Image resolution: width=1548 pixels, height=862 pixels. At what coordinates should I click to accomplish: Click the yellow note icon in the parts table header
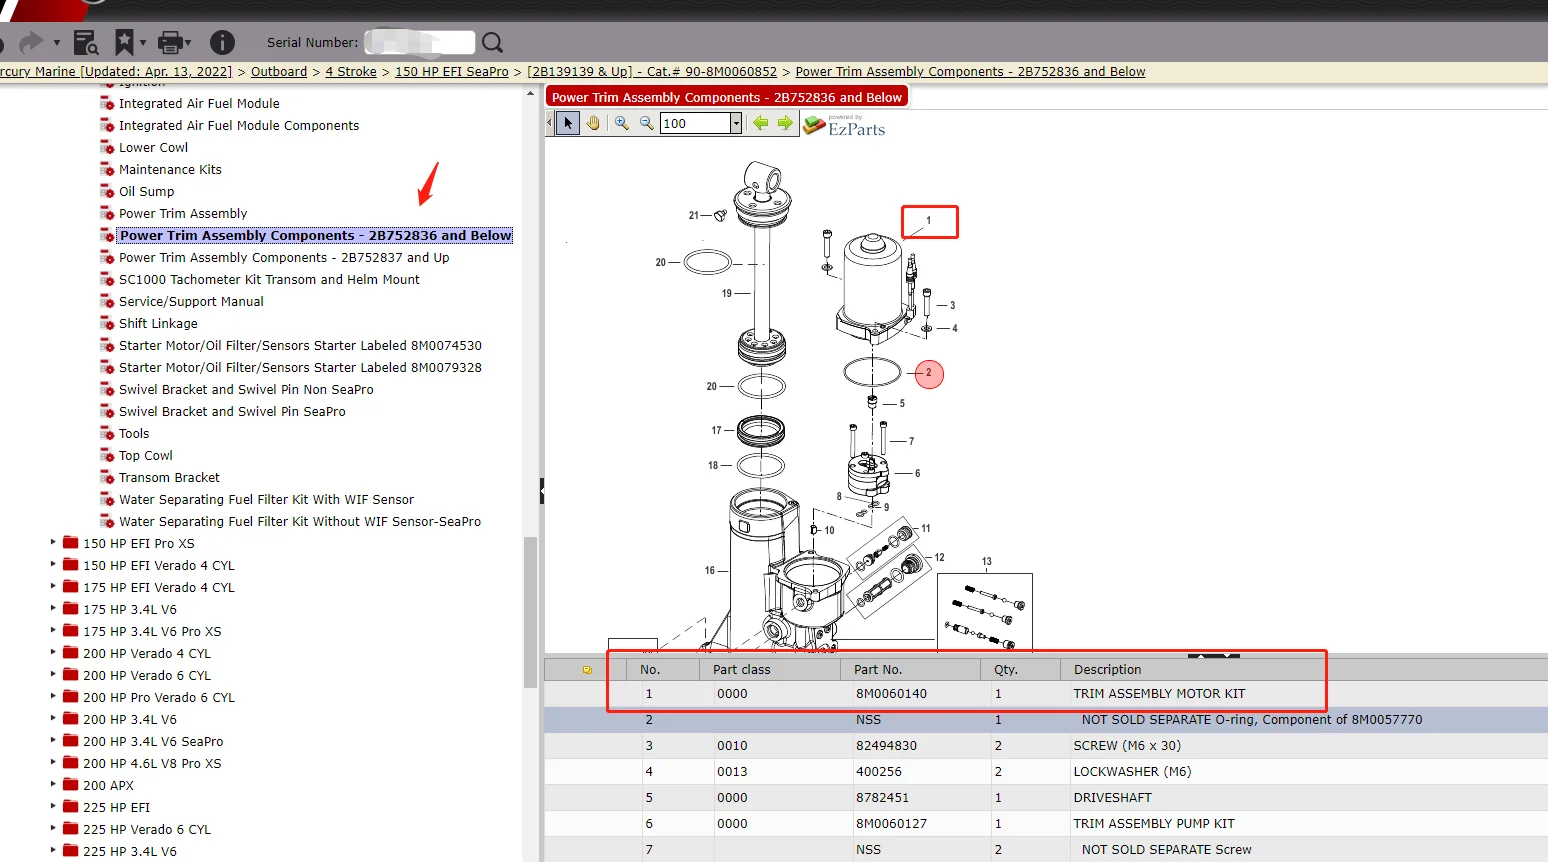[587, 670]
